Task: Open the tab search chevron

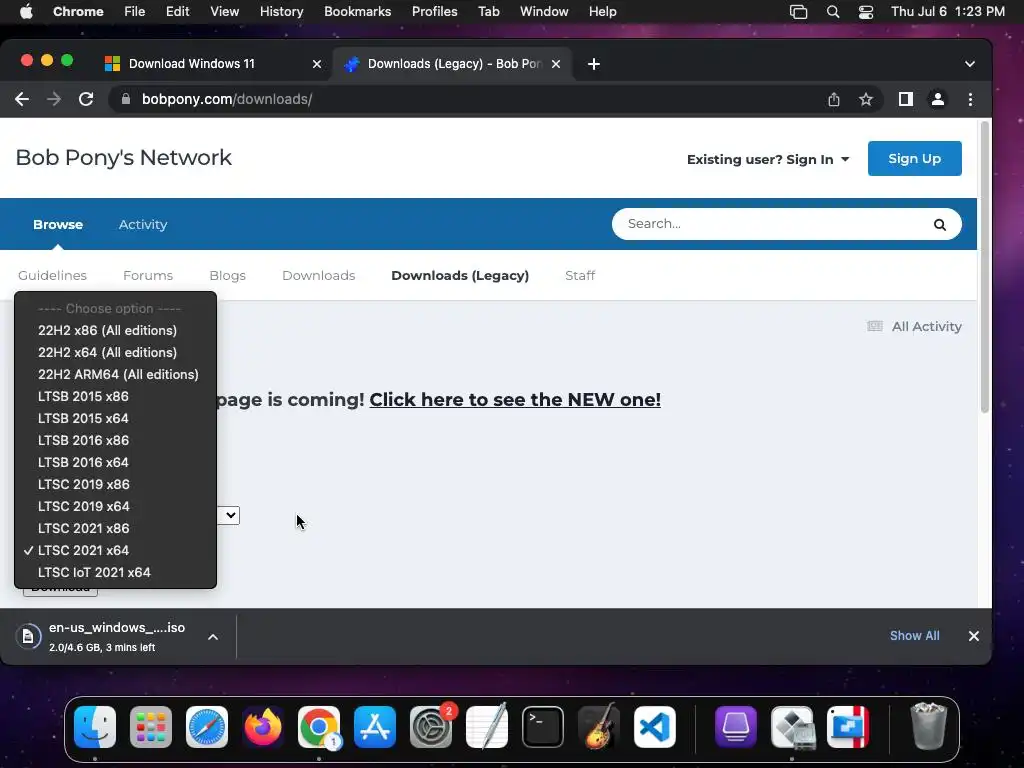Action: [x=970, y=64]
